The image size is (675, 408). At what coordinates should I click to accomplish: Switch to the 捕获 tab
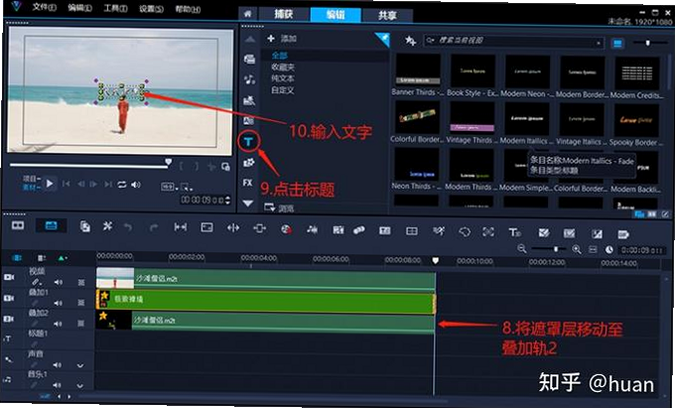(284, 14)
